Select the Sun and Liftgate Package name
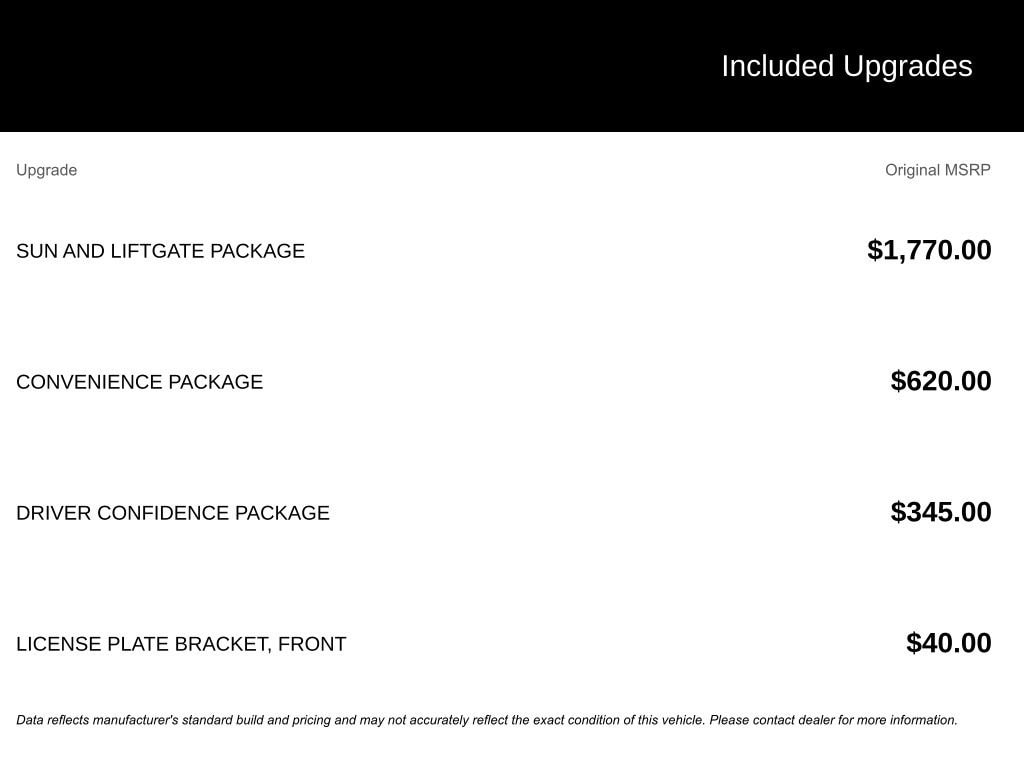The width and height of the screenshot is (1024, 768). coord(160,251)
